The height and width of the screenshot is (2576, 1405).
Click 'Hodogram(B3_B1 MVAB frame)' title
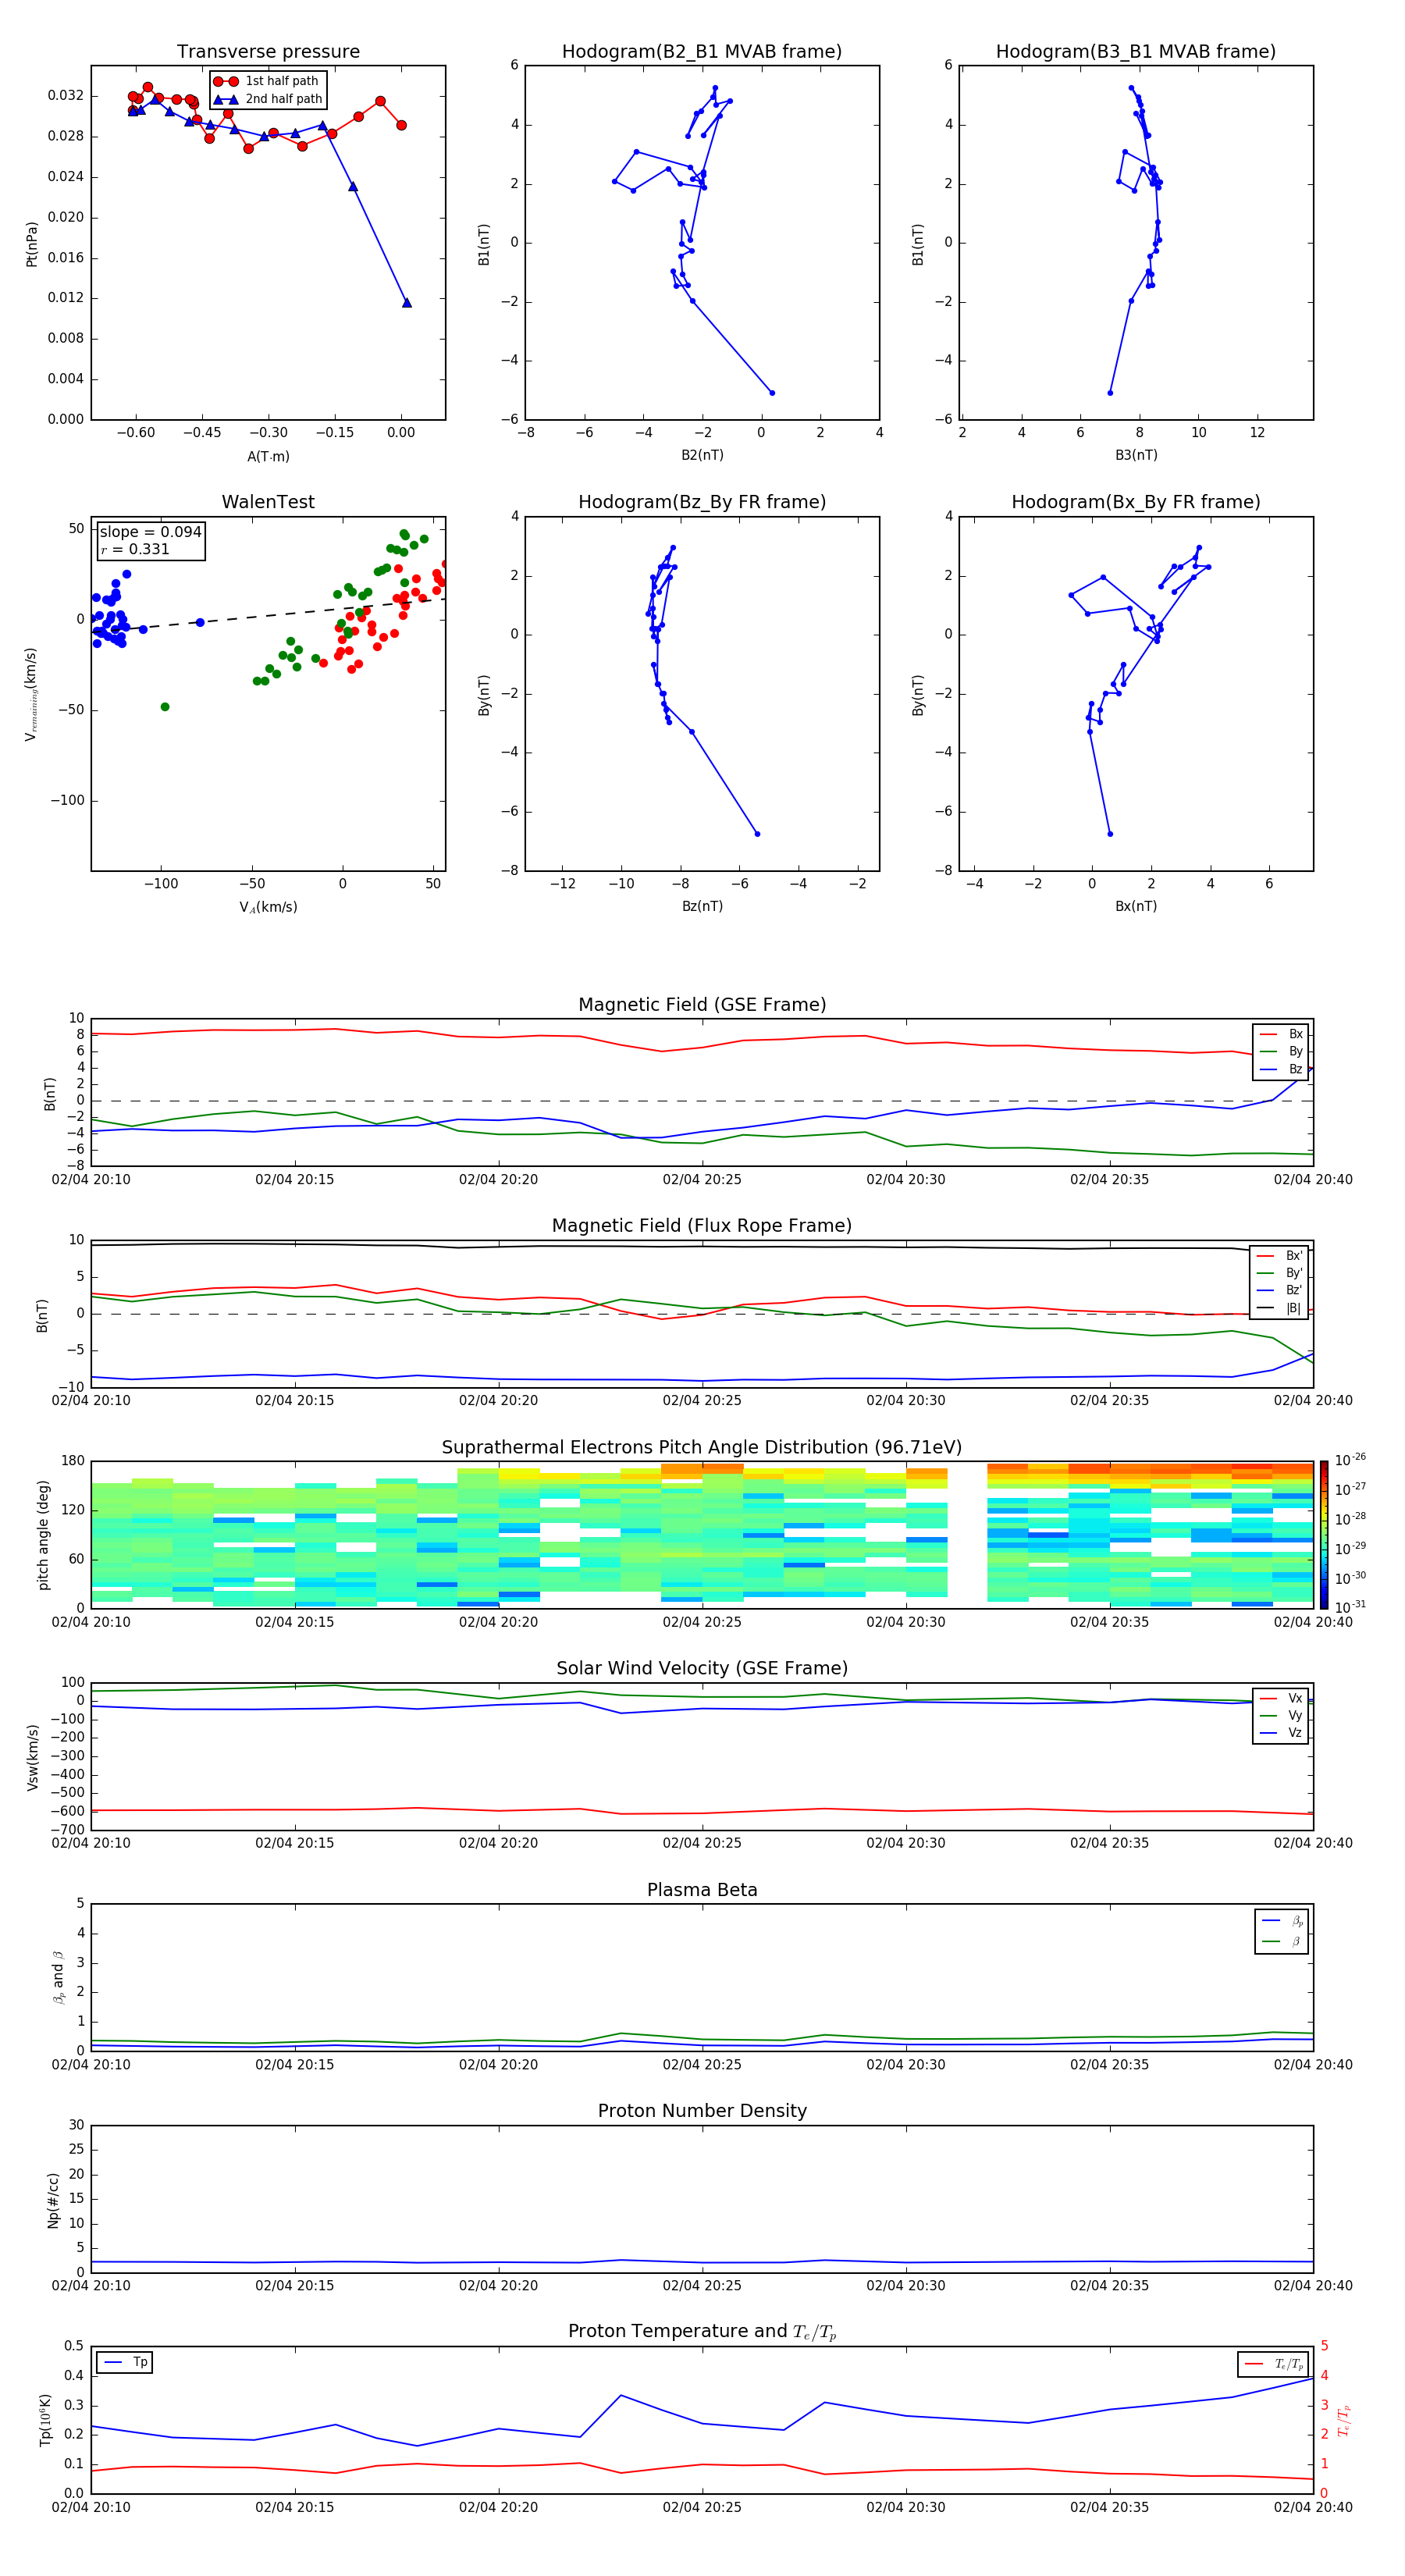pyautogui.click(x=1136, y=52)
